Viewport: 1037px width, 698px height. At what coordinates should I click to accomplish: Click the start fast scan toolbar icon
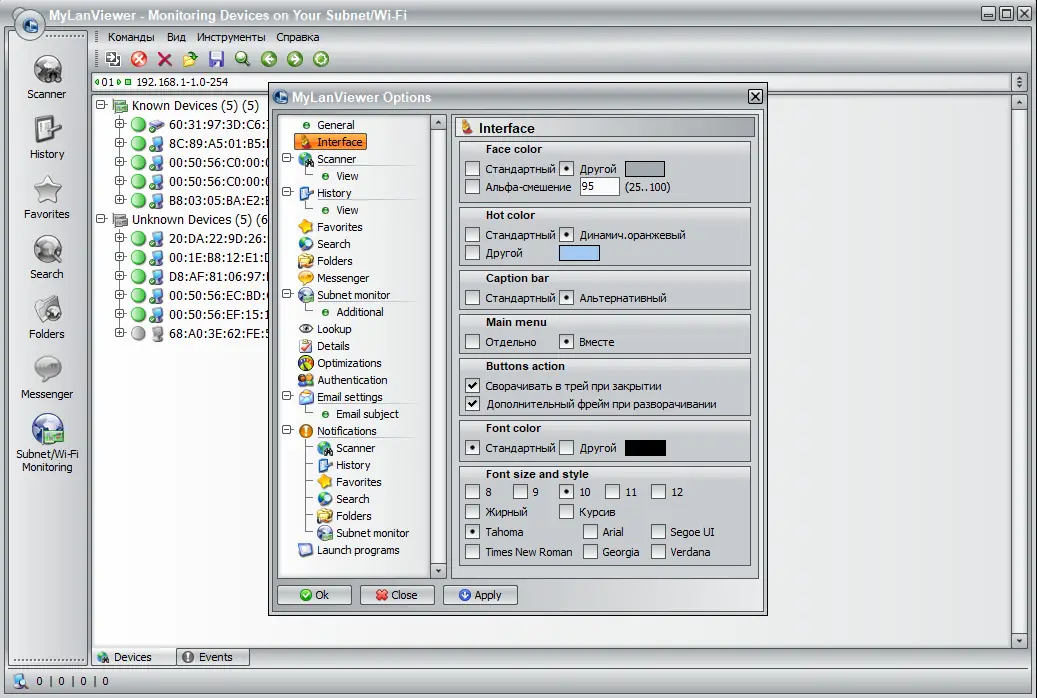[113, 59]
